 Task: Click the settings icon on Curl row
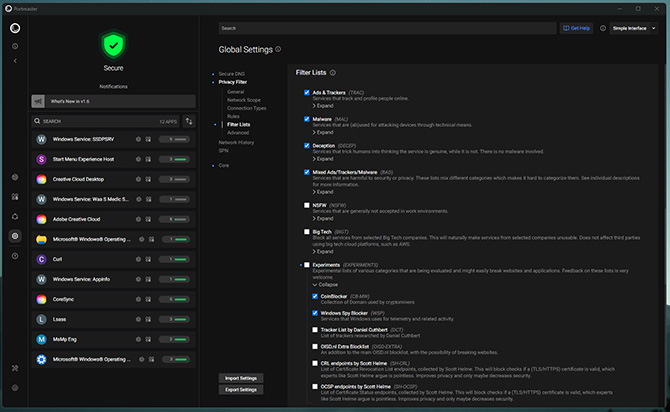point(138,259)
